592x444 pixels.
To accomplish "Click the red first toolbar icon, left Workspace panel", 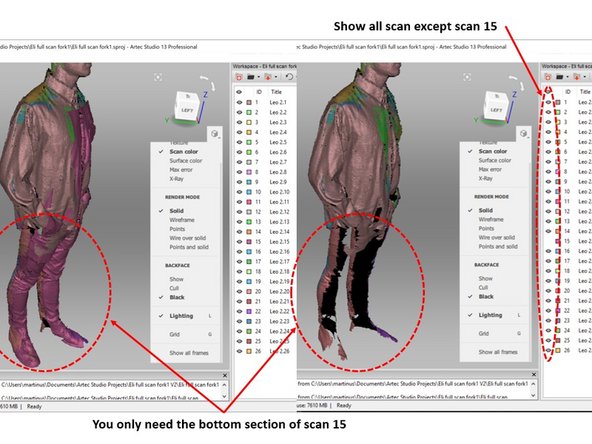I will point(239,77).
